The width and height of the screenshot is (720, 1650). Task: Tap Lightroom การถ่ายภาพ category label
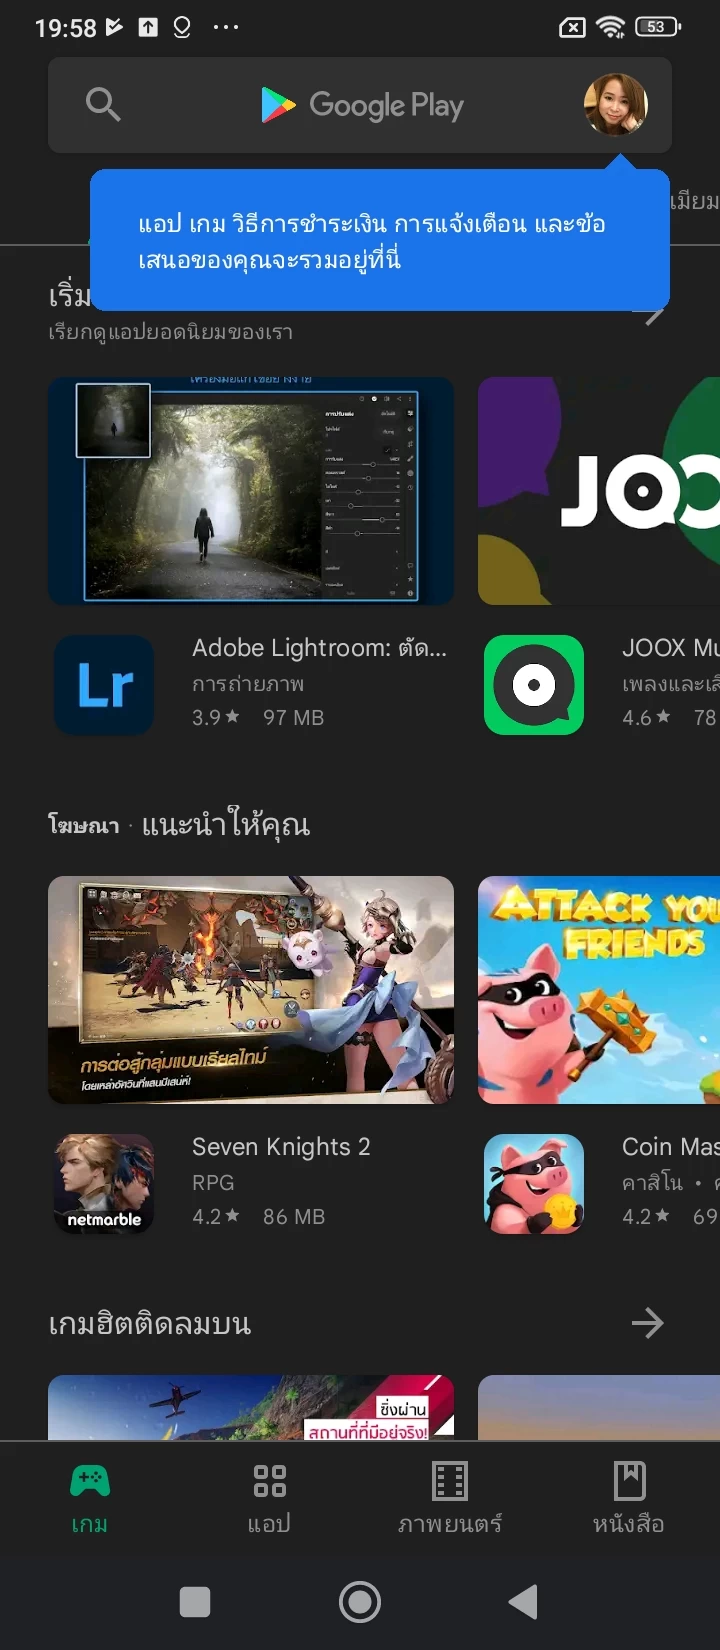248,684
